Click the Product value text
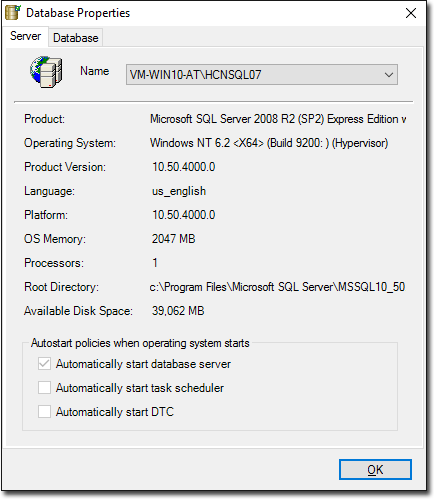 click(278, 119)
